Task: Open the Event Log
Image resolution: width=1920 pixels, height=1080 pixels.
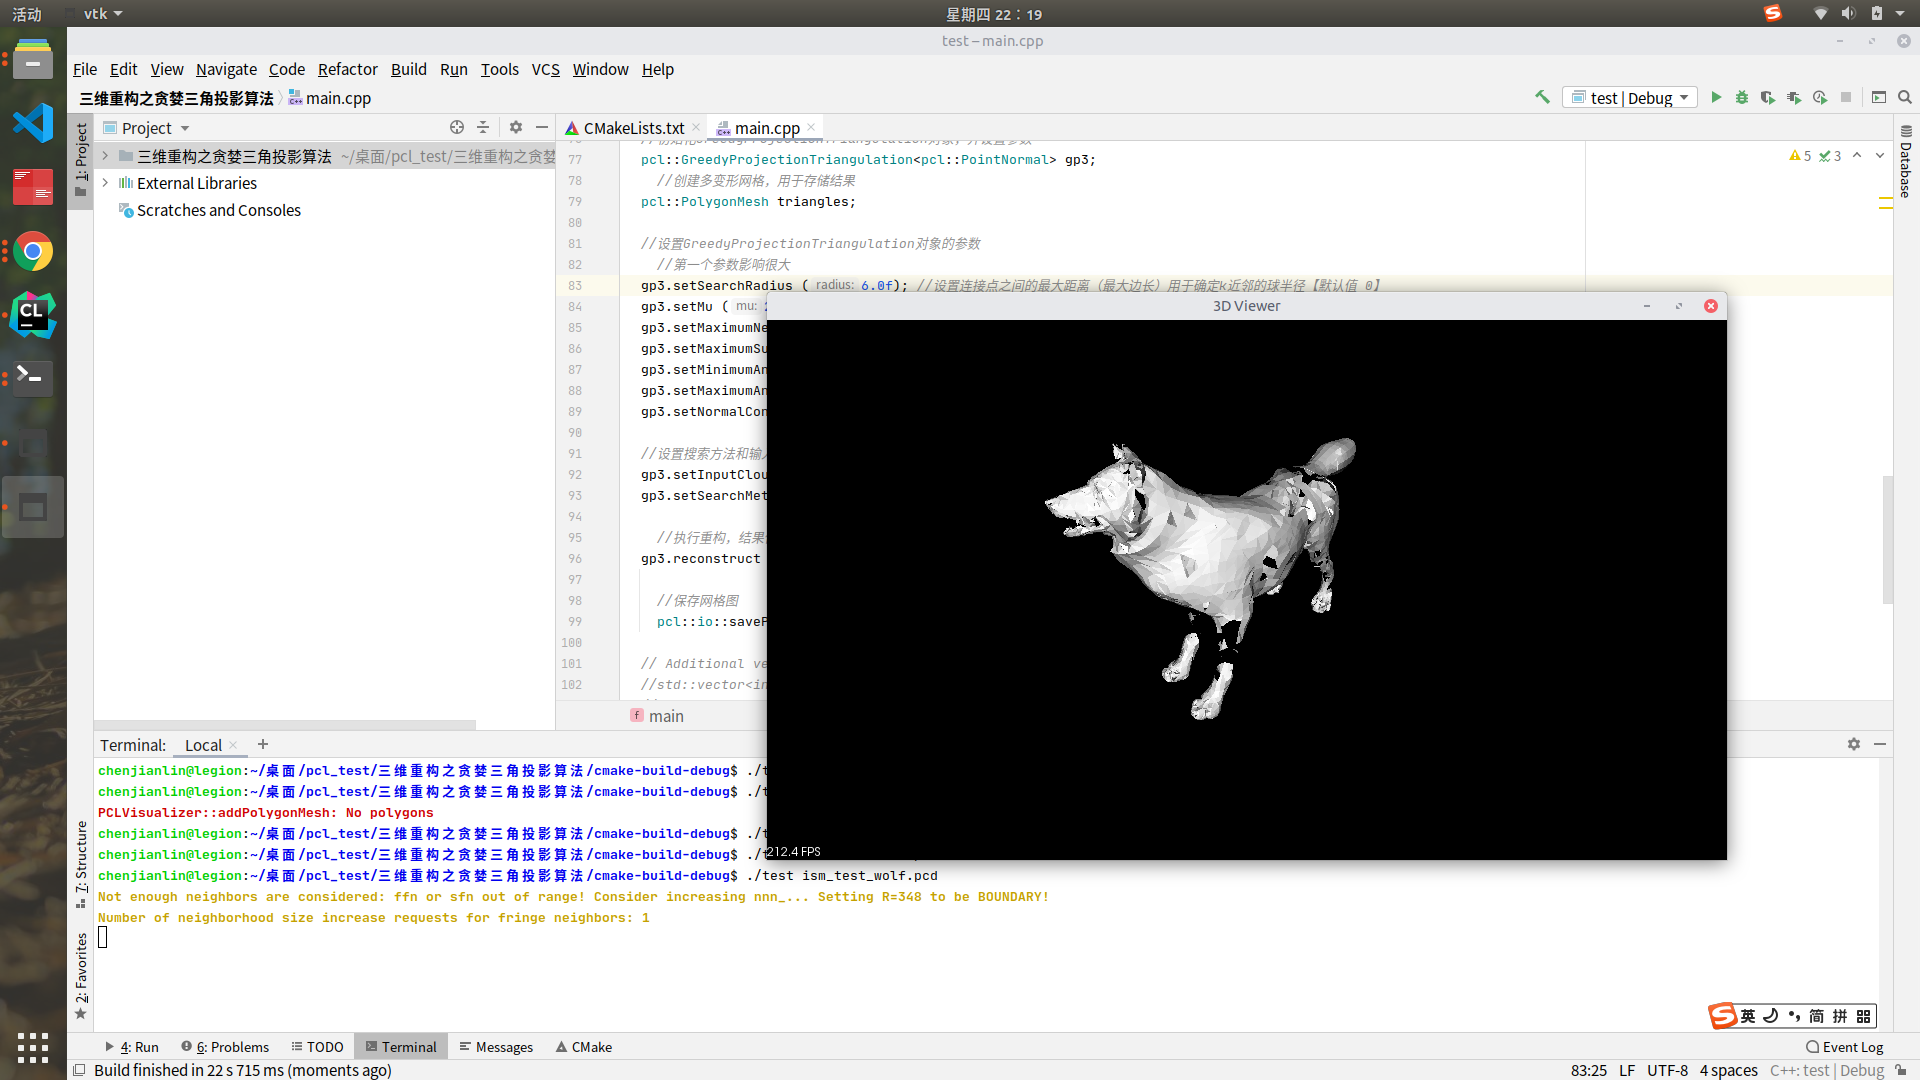Action: tap(1844, 1047)
